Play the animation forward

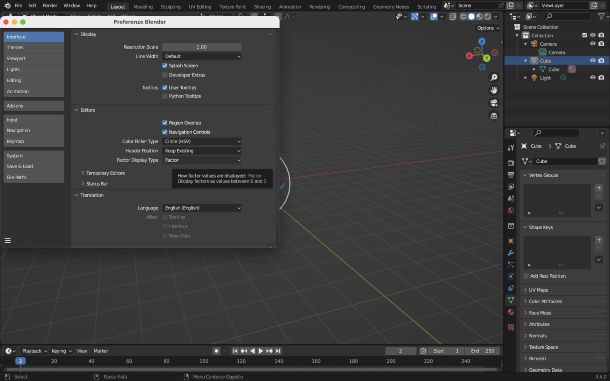pos(261,351)
